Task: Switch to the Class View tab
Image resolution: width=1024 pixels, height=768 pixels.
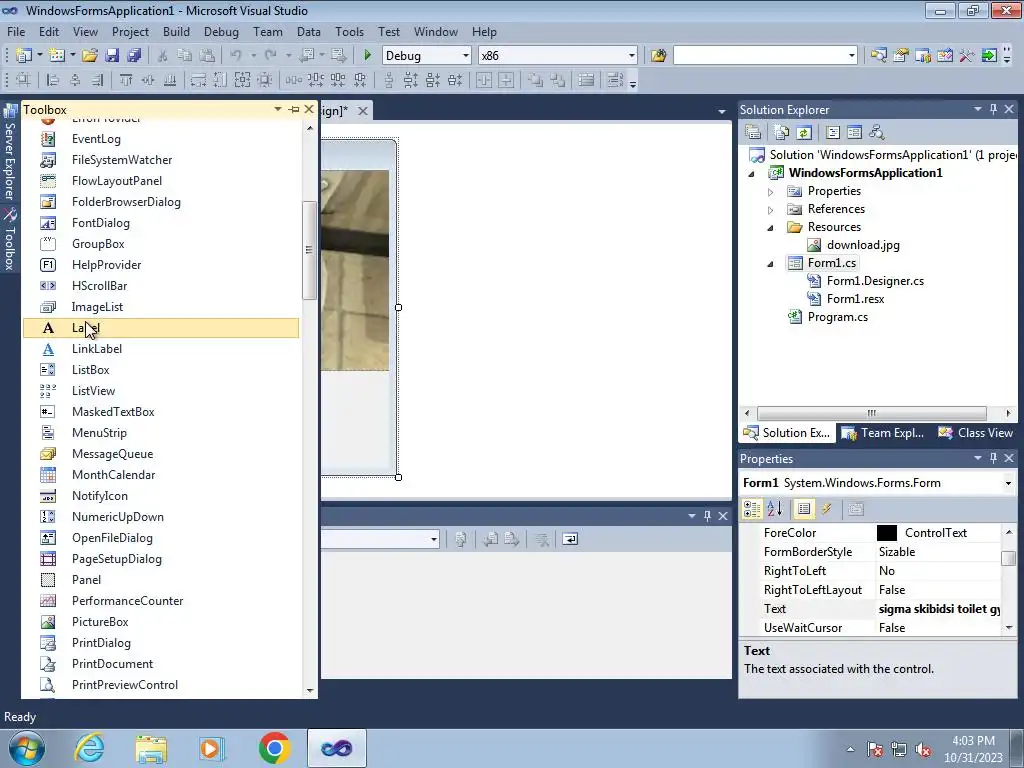Action: coord(976,433)
